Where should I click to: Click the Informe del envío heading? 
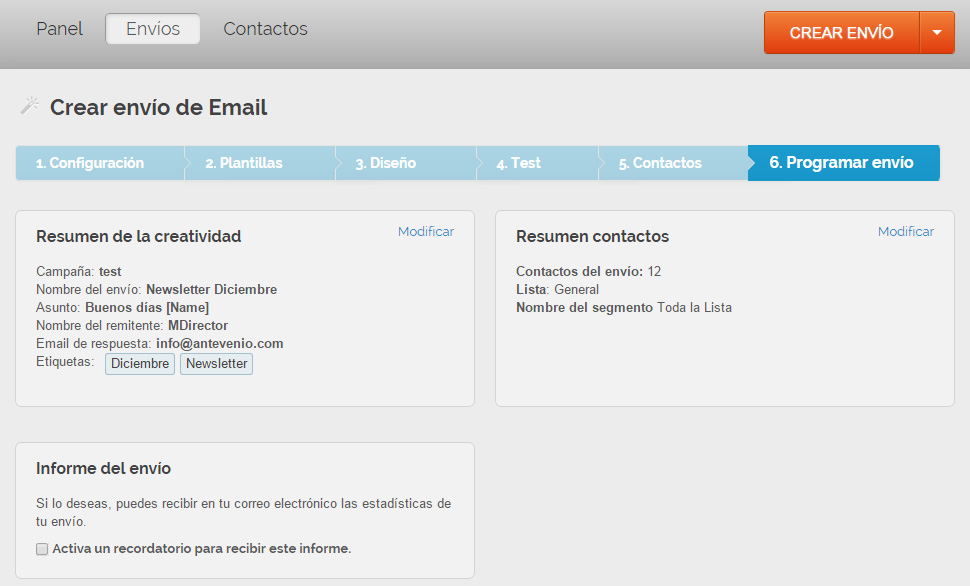pyautogui.click(x=103, y=469)
